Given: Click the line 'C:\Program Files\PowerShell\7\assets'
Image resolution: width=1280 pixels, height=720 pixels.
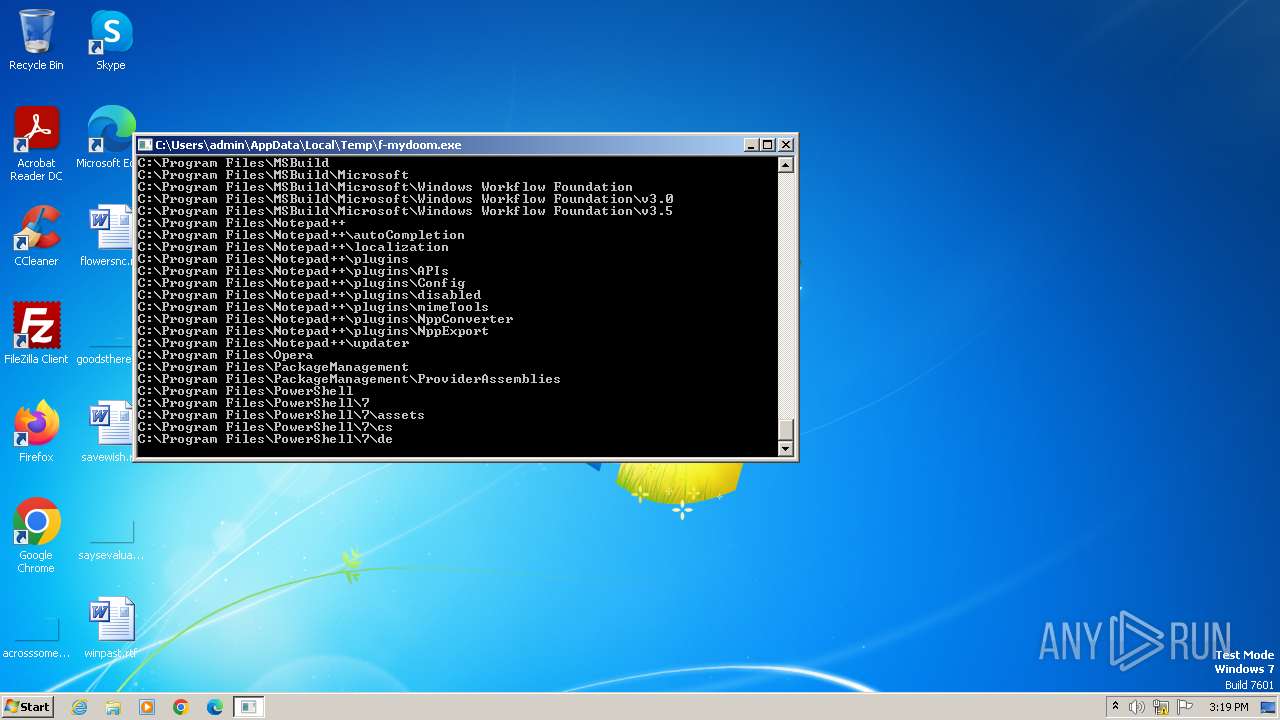Looking at the screenshot, I should click(x=281, y=415).
